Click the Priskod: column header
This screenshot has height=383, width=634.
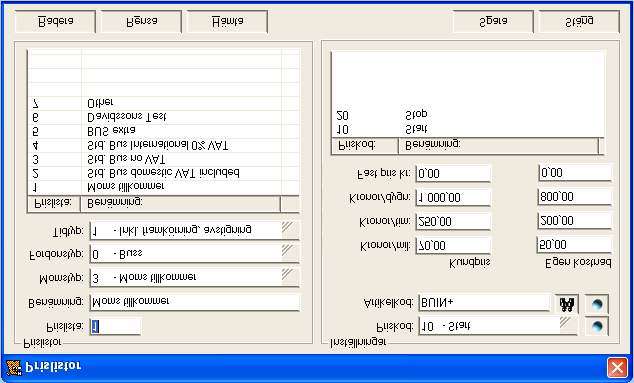click(x=365, y=145)
